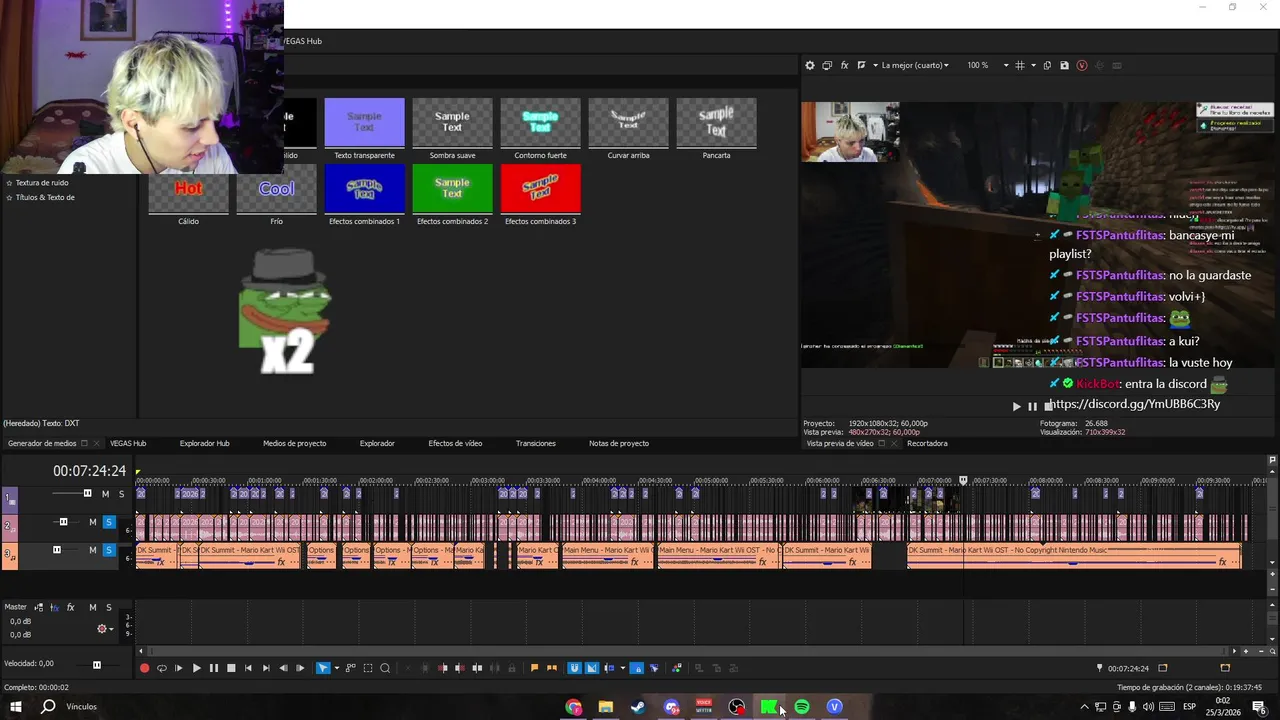Adjust track 2 volume slider
1280x720 pixels.
click(x=63, y=522)
